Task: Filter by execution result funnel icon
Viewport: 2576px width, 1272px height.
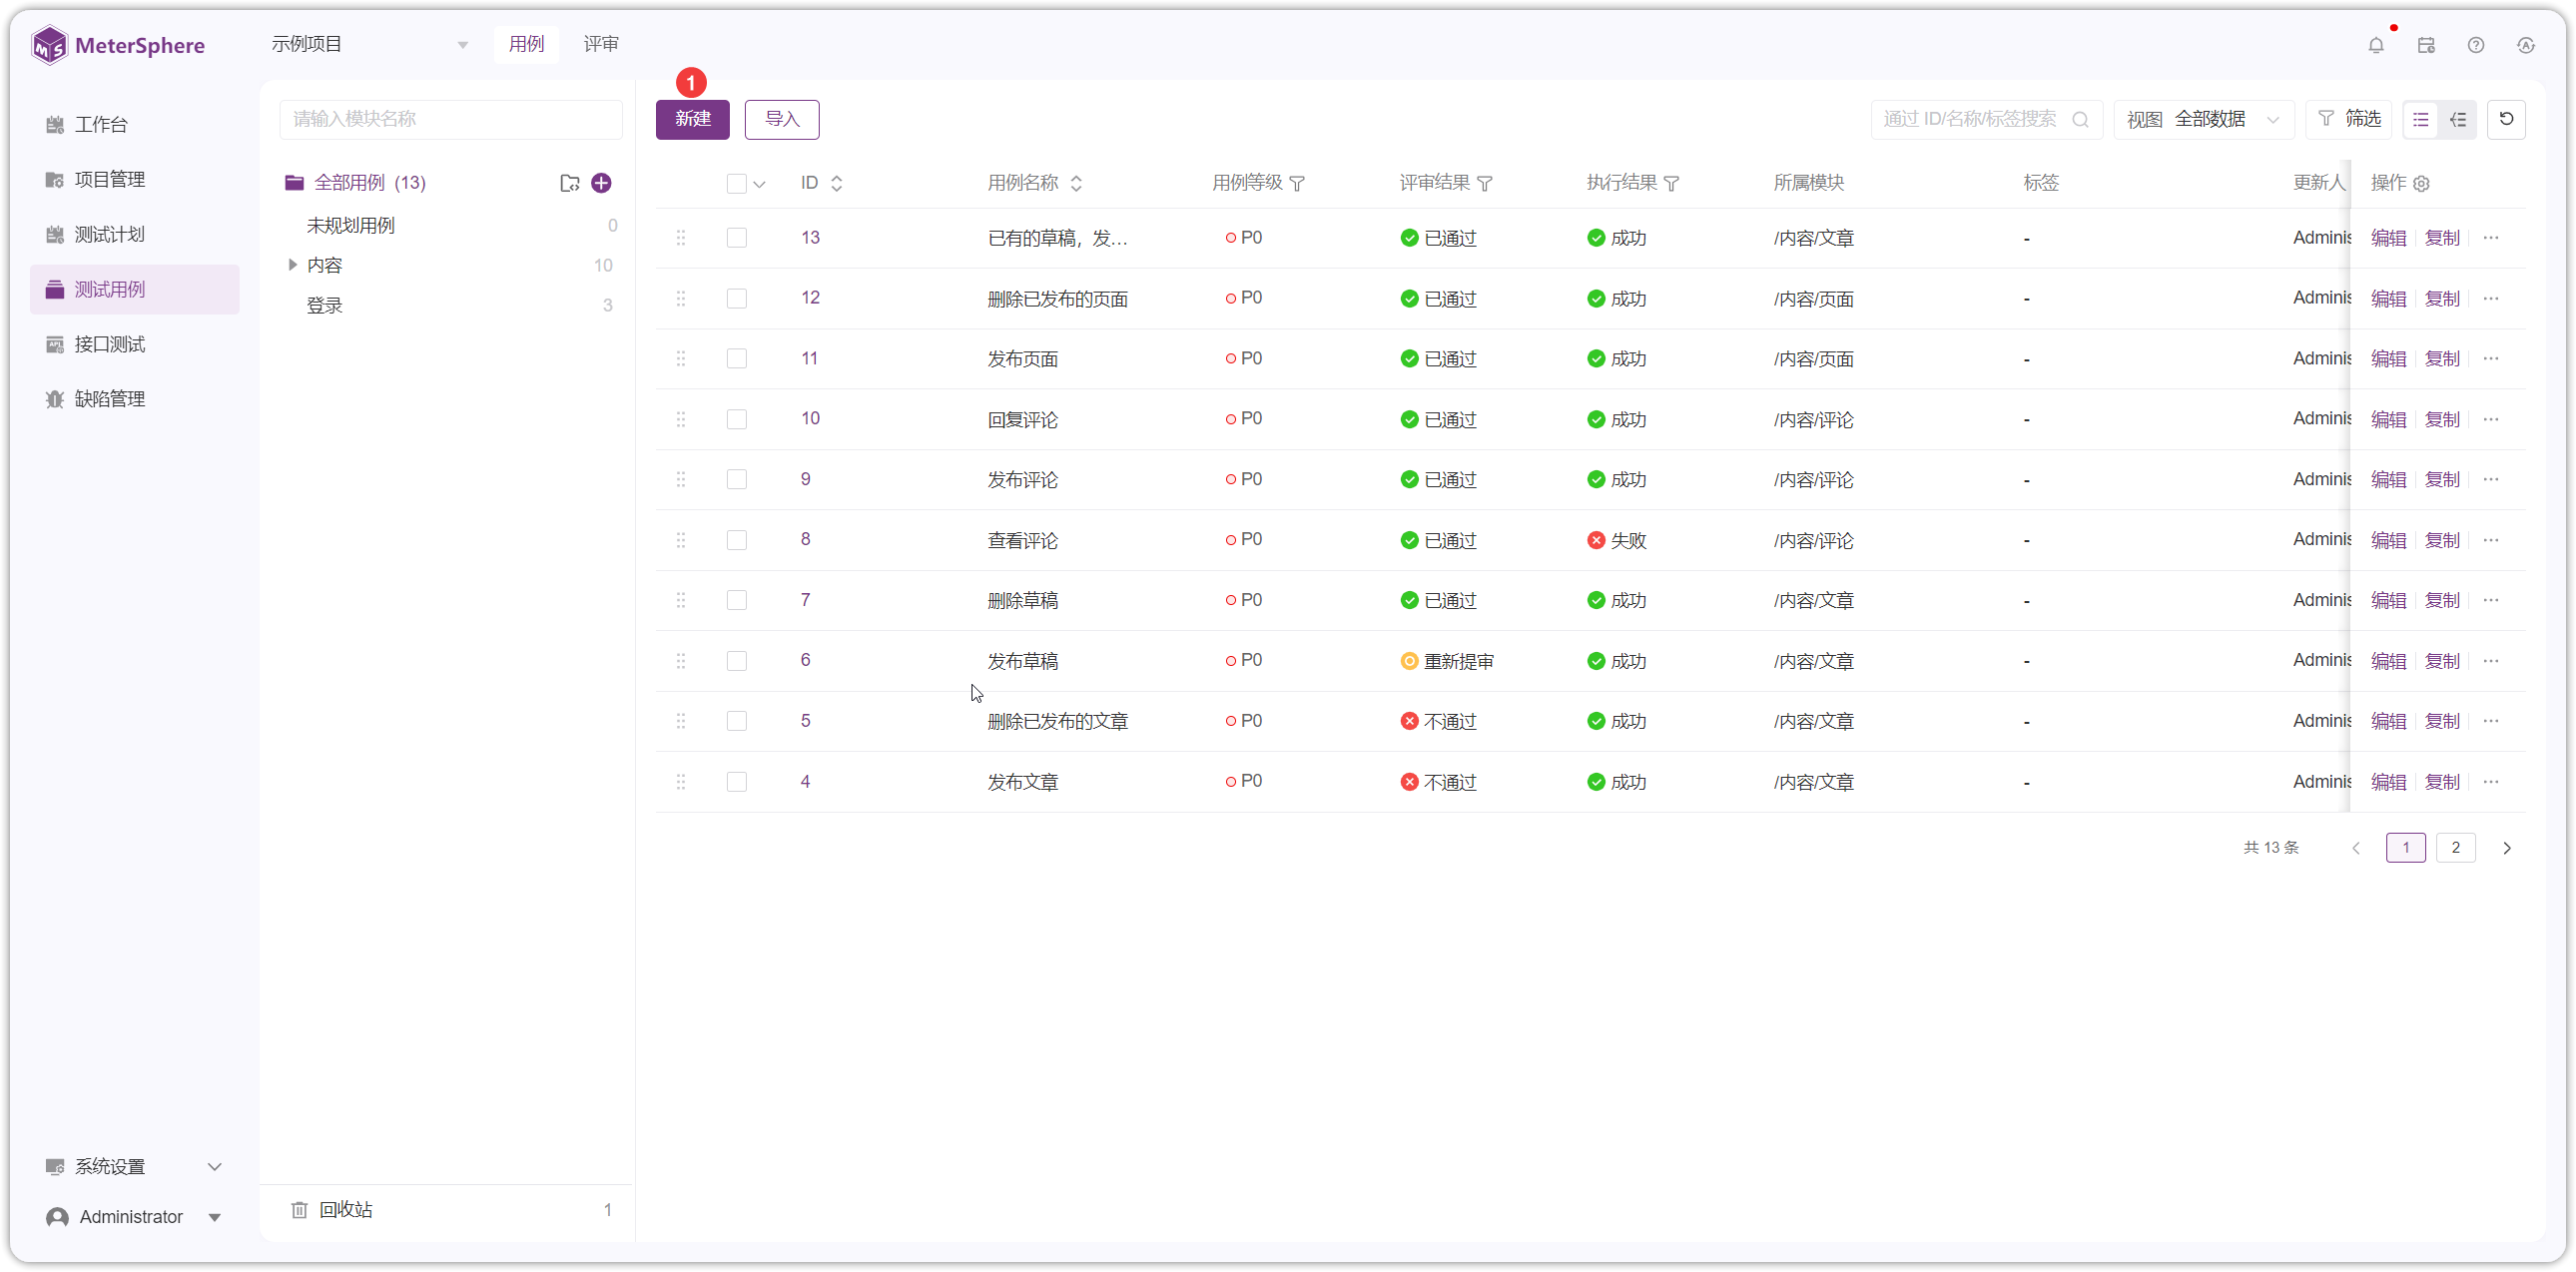Action: click(1672, 184)
